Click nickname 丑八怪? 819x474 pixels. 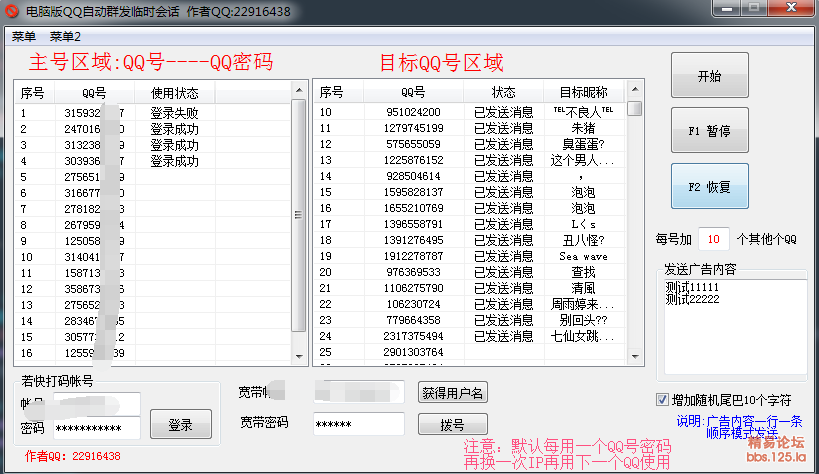point(583,240)
